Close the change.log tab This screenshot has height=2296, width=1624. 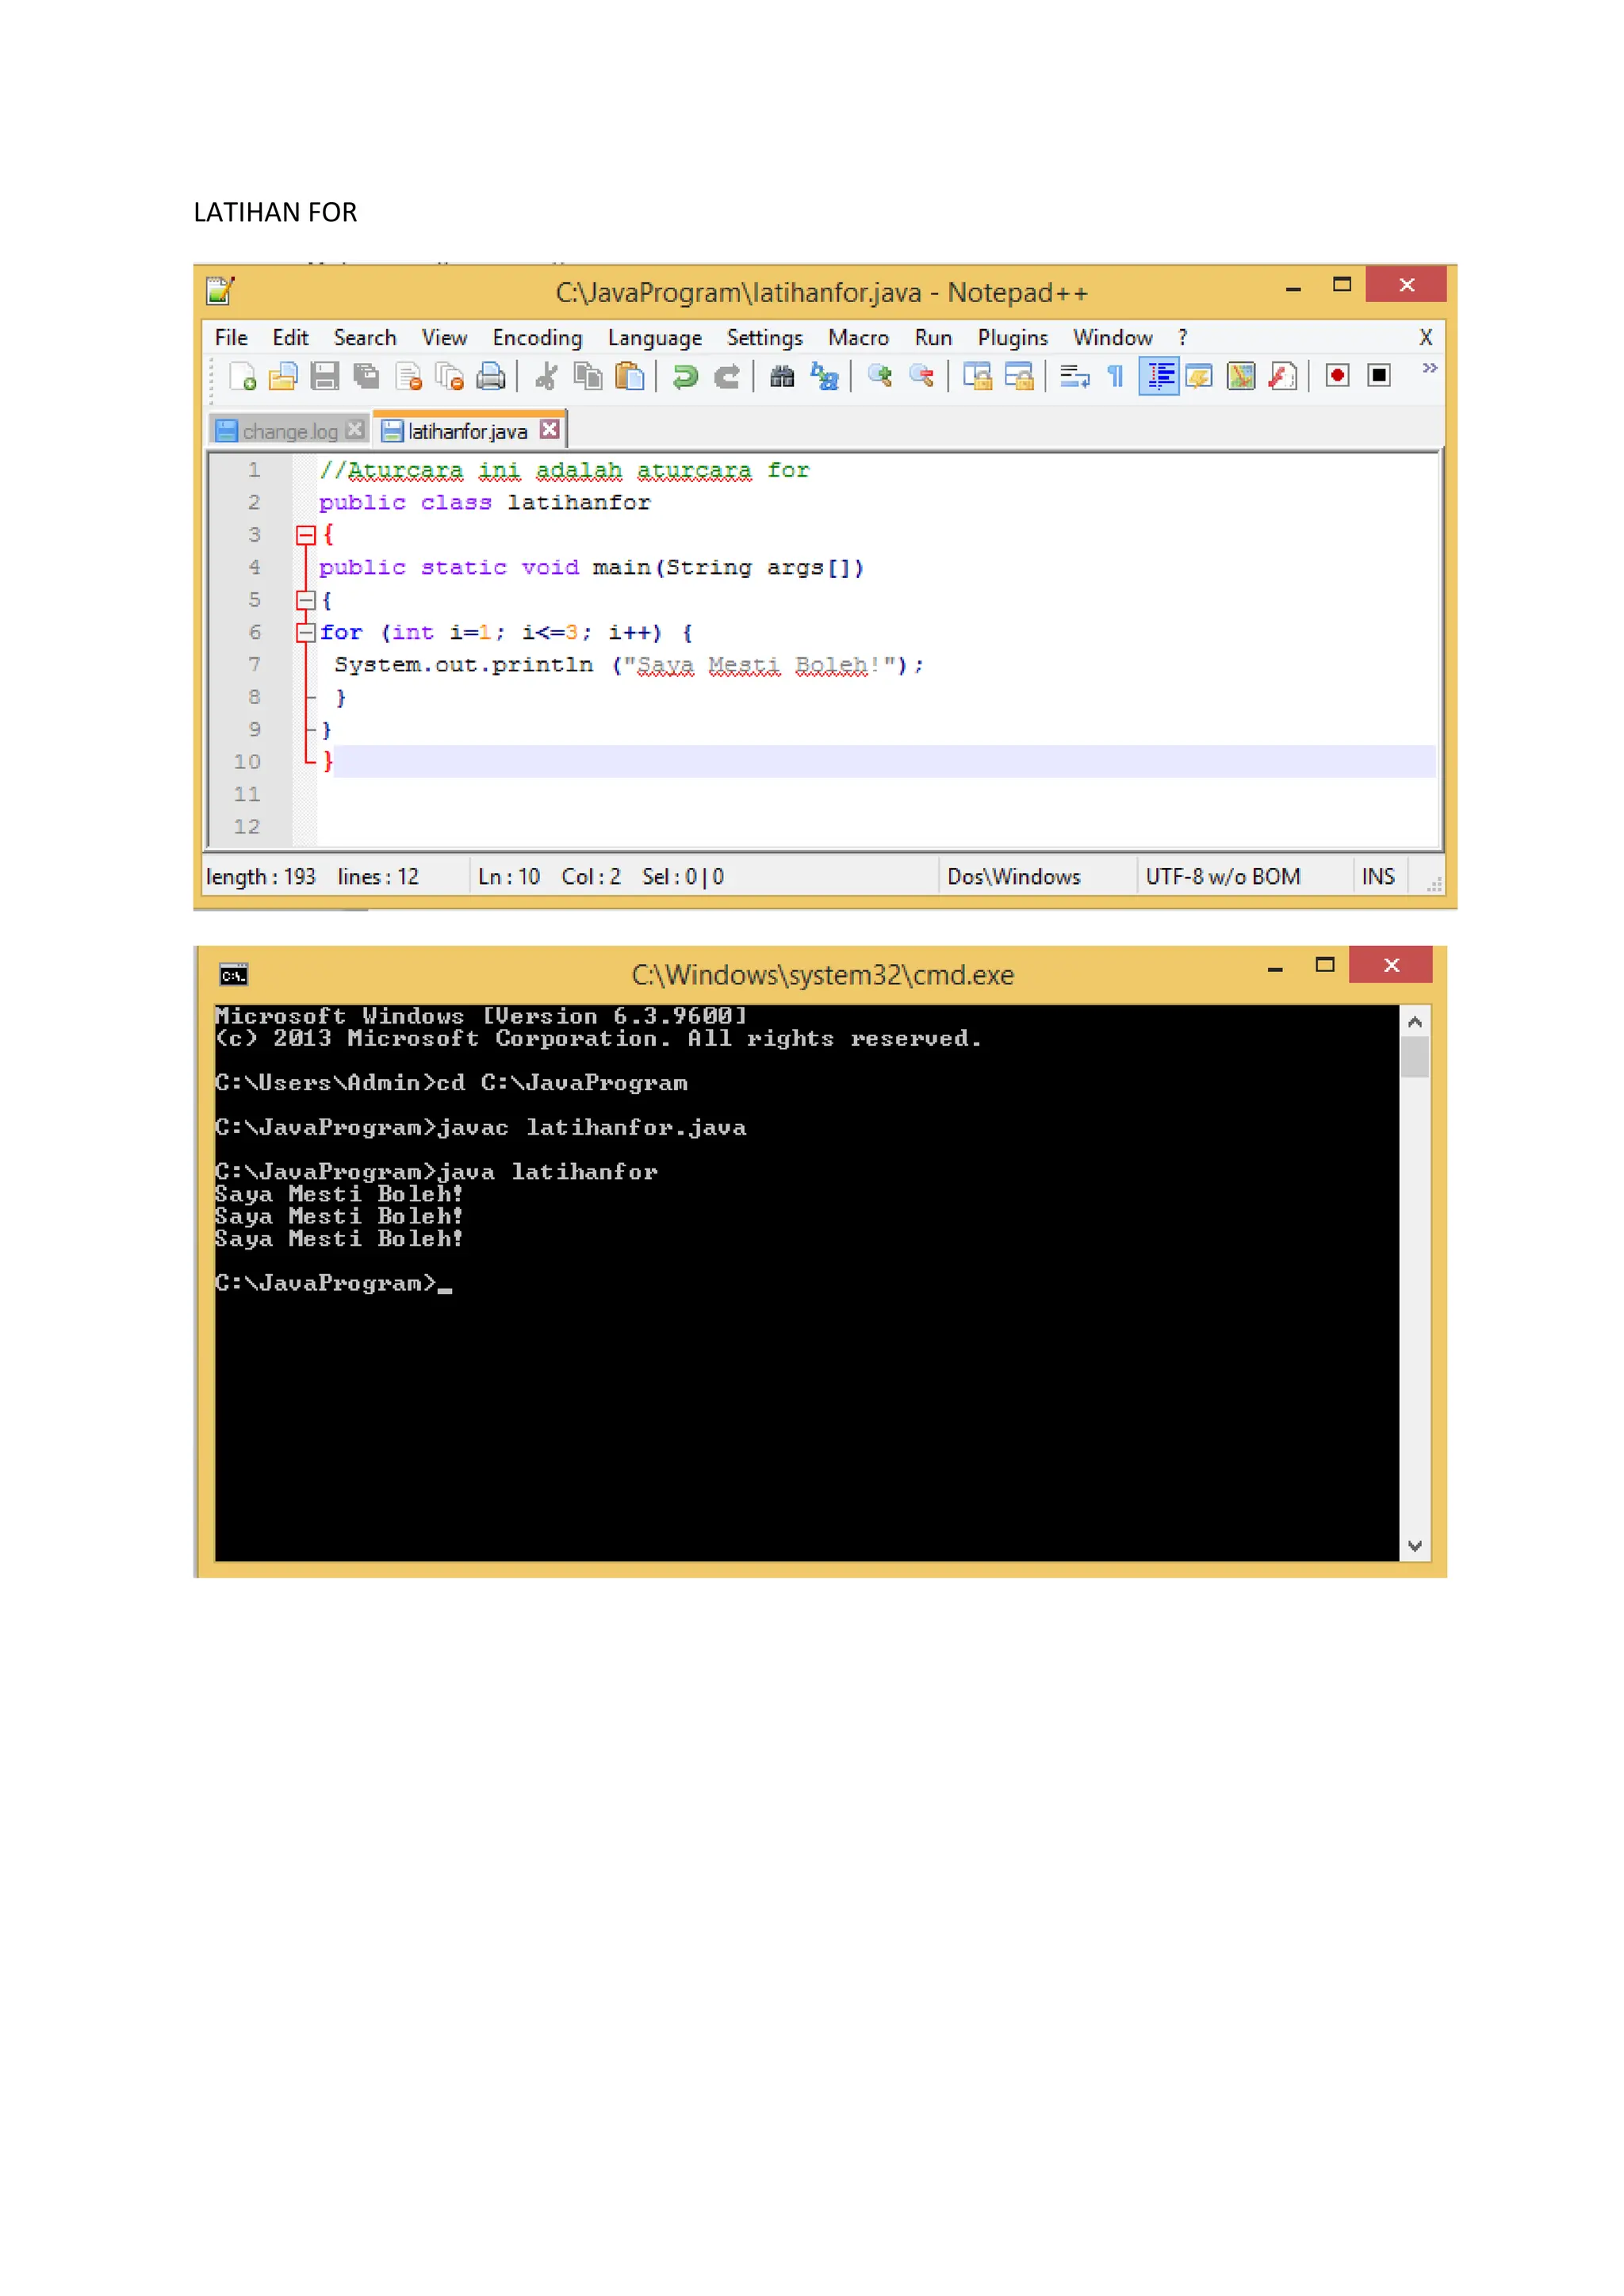[354, 430]
